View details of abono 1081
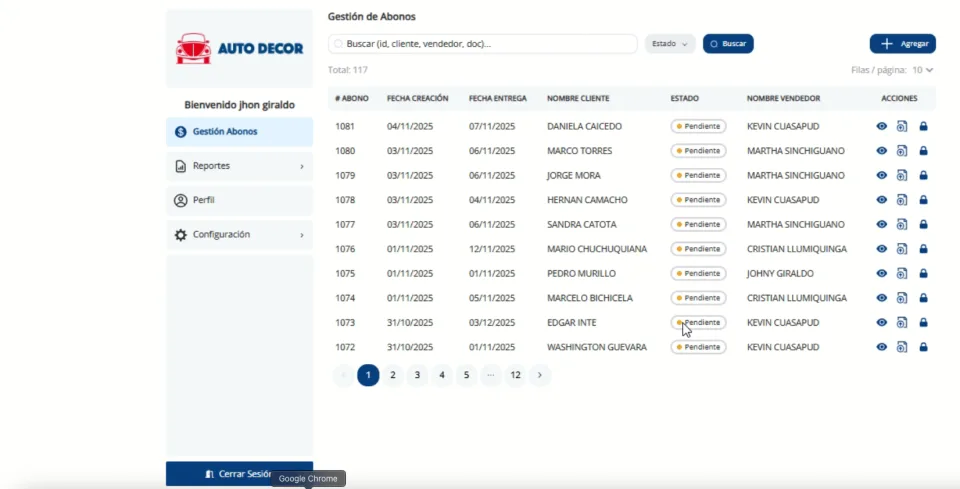This screenshot has width=960, height=489. click(x=882, y=126)
